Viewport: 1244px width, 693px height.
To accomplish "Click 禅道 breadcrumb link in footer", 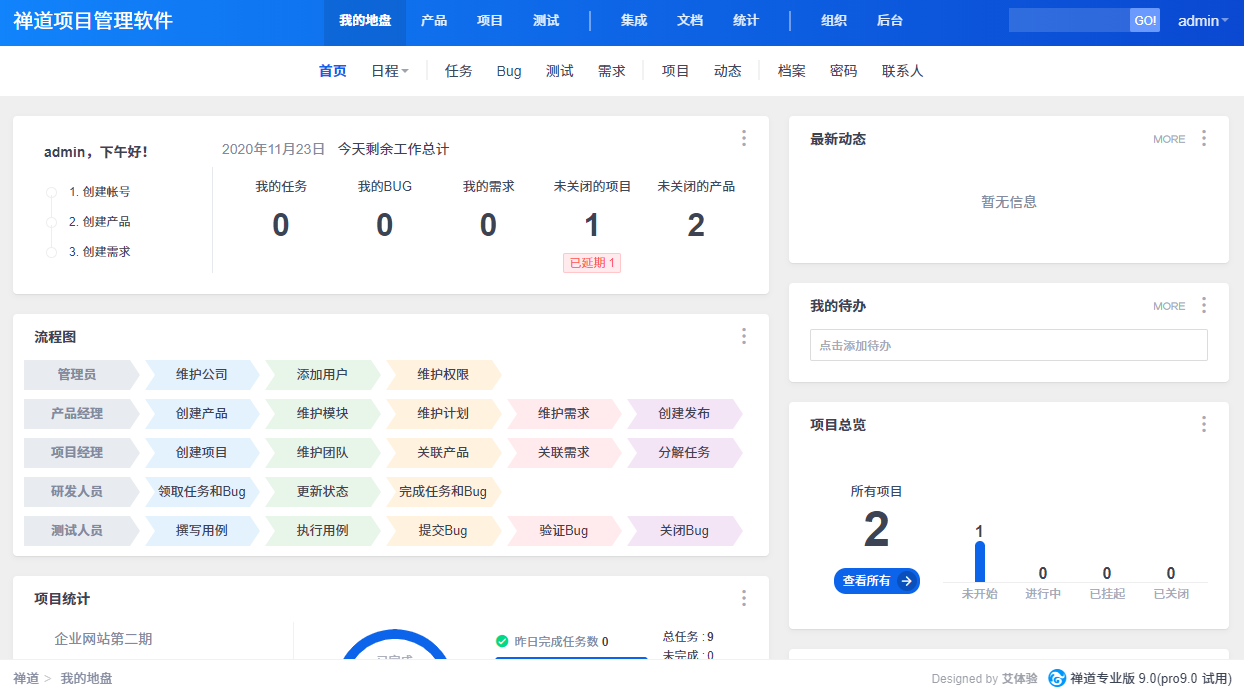I will 26,678.
